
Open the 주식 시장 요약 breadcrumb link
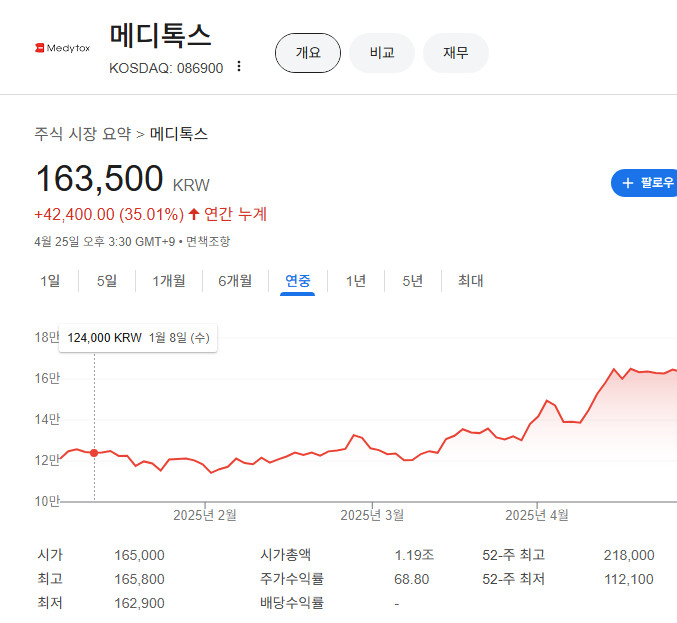[x=82, y=134]
